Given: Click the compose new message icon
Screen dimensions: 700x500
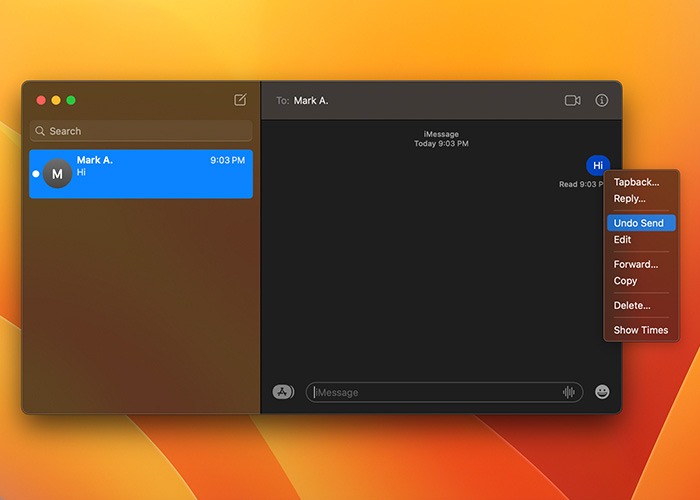Looking at the screenshot, I should pos(240,100).
